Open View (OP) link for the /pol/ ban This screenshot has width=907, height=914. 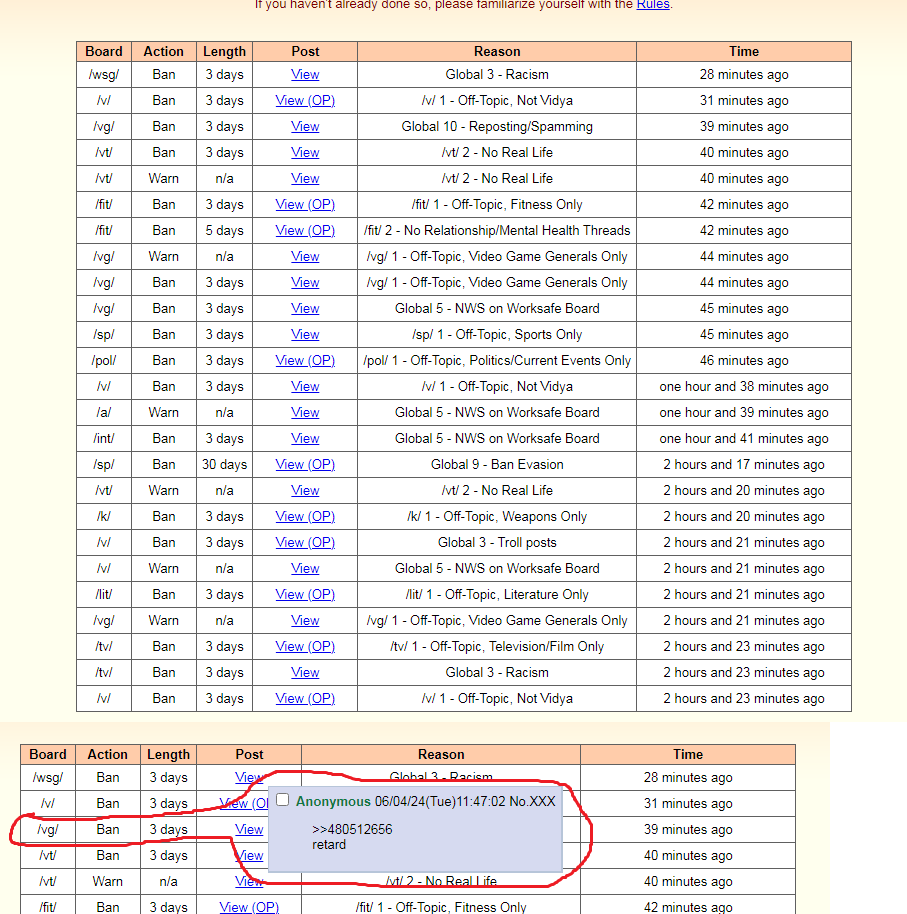[x=305, y=361]
